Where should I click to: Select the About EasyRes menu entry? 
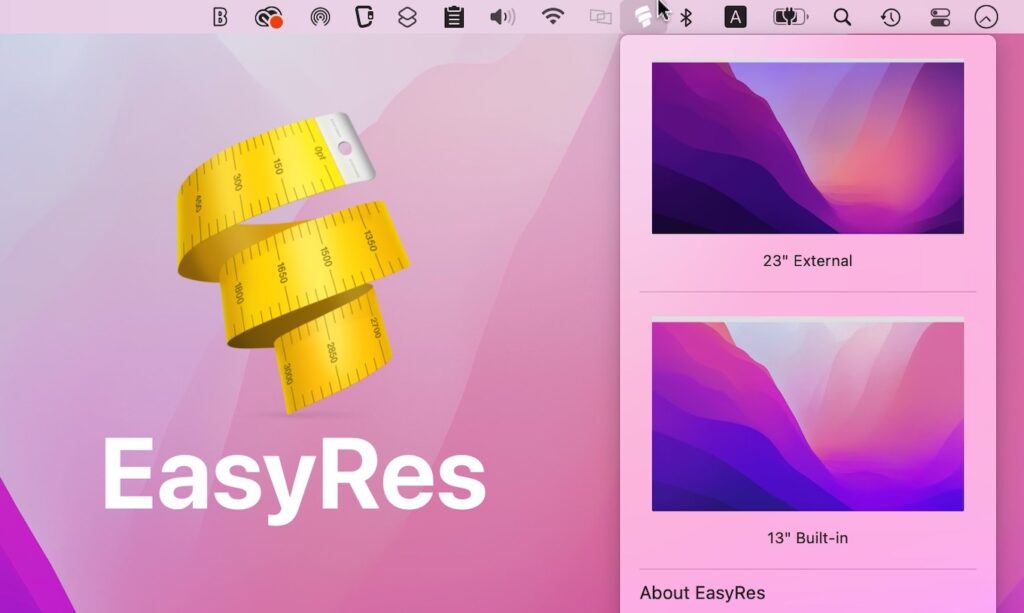703,592
